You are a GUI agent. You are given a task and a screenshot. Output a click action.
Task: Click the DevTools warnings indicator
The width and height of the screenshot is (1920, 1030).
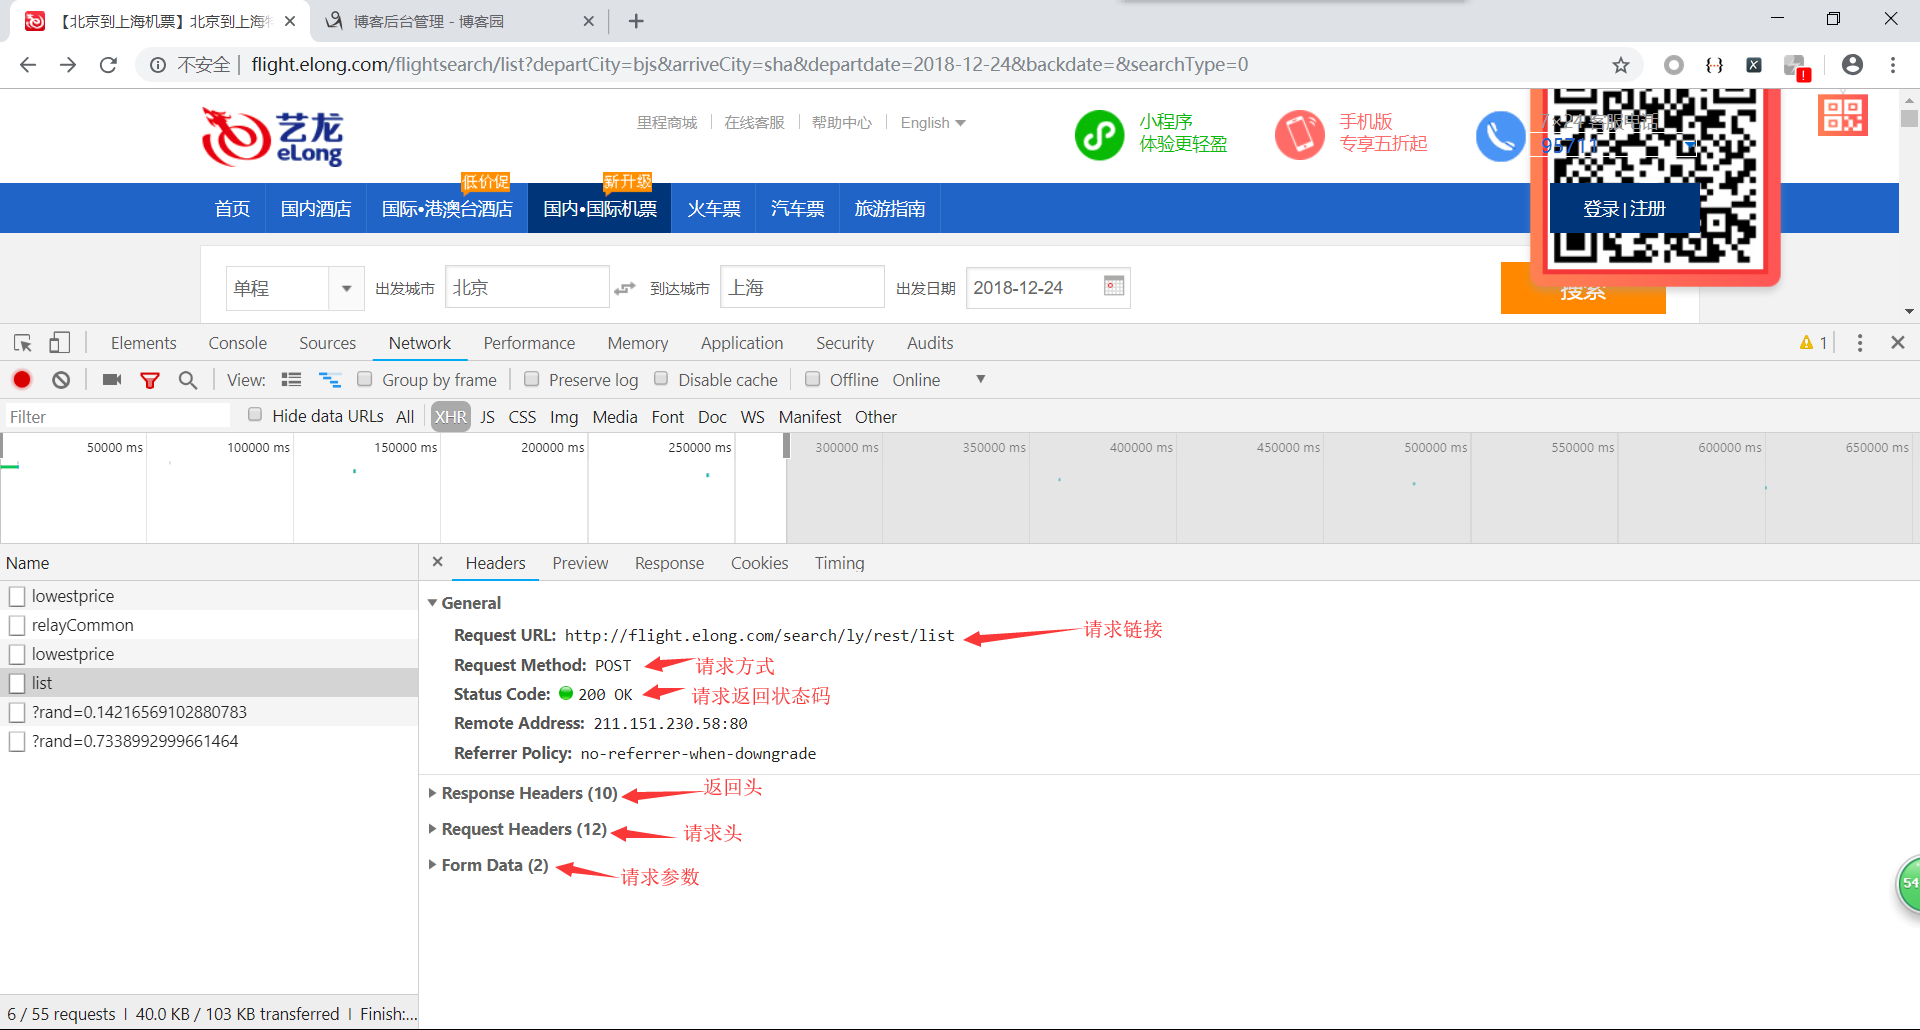(x=1813, y=343)
